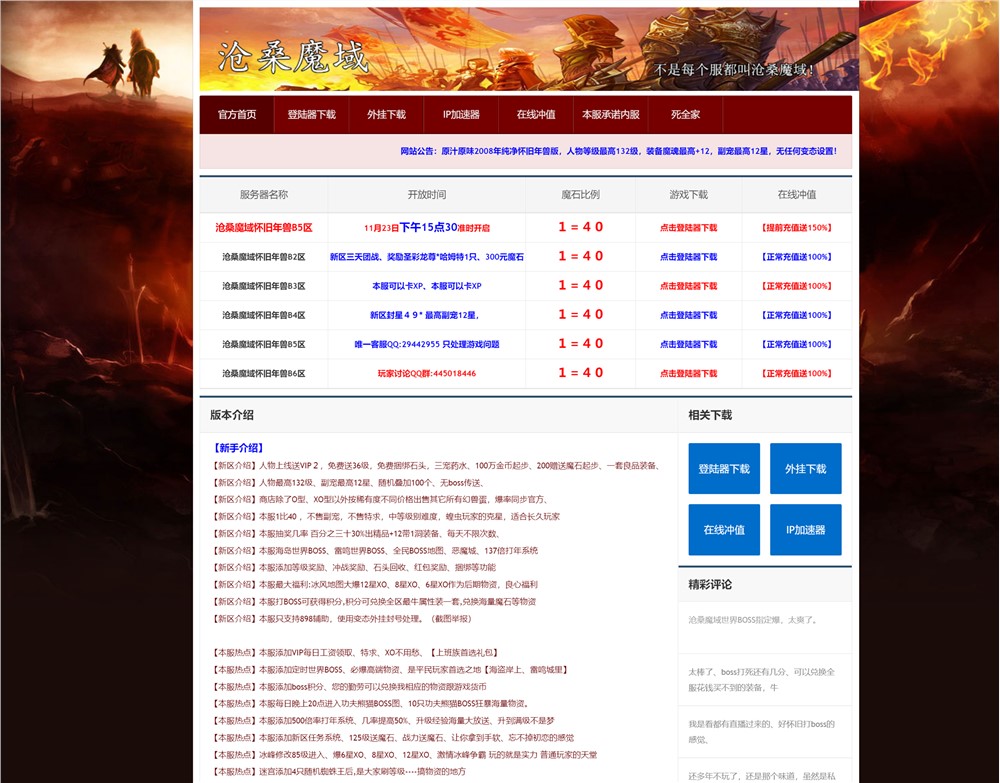Image resolution: width=1000 pixels, height=783 pixels.
Task: Click the blue 网站公告 announcement text
Action: tap(617, 152)
